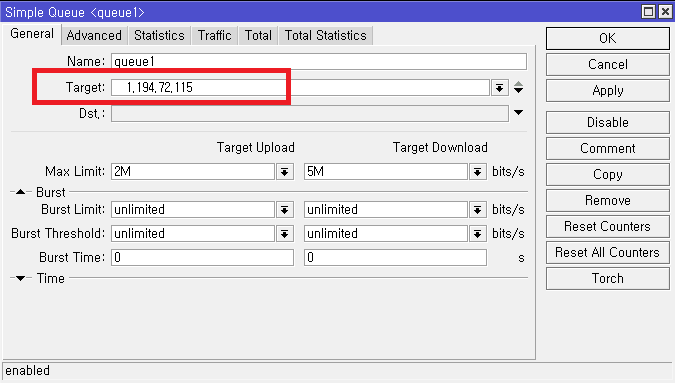675x383 pixels.
Task: Open the Statistics tab
Action: pyautogui.click(x=159, y=35)
